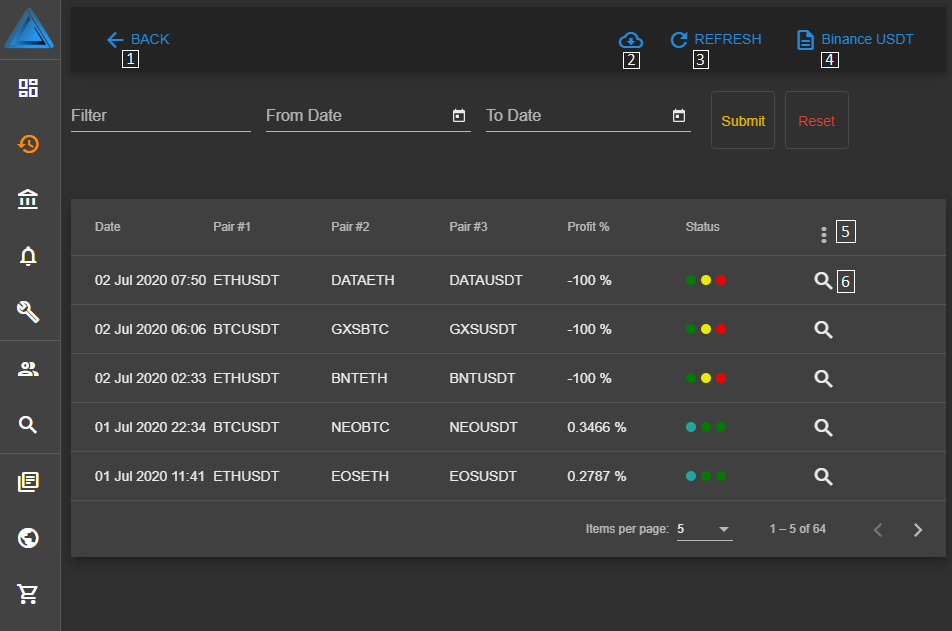Viewport: 952px width, 631px height.
Task: Select the 01 Jul 2020 22:34 date cell
Action: click(x=151, y=427)
